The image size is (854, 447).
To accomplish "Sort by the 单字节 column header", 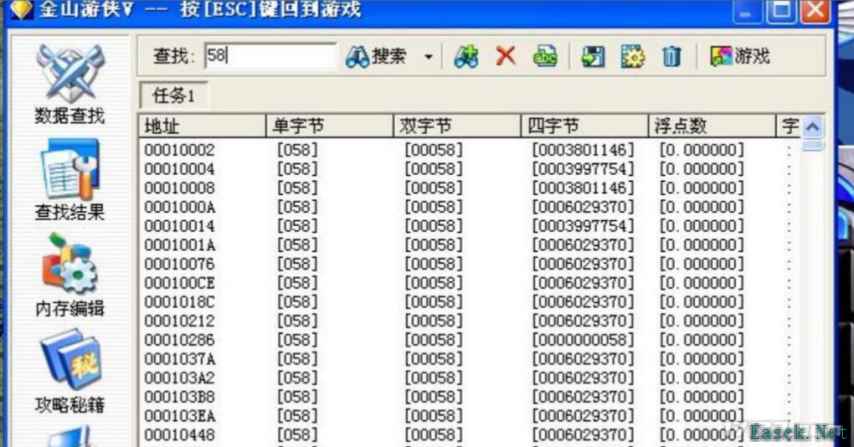I will point(330,126).
